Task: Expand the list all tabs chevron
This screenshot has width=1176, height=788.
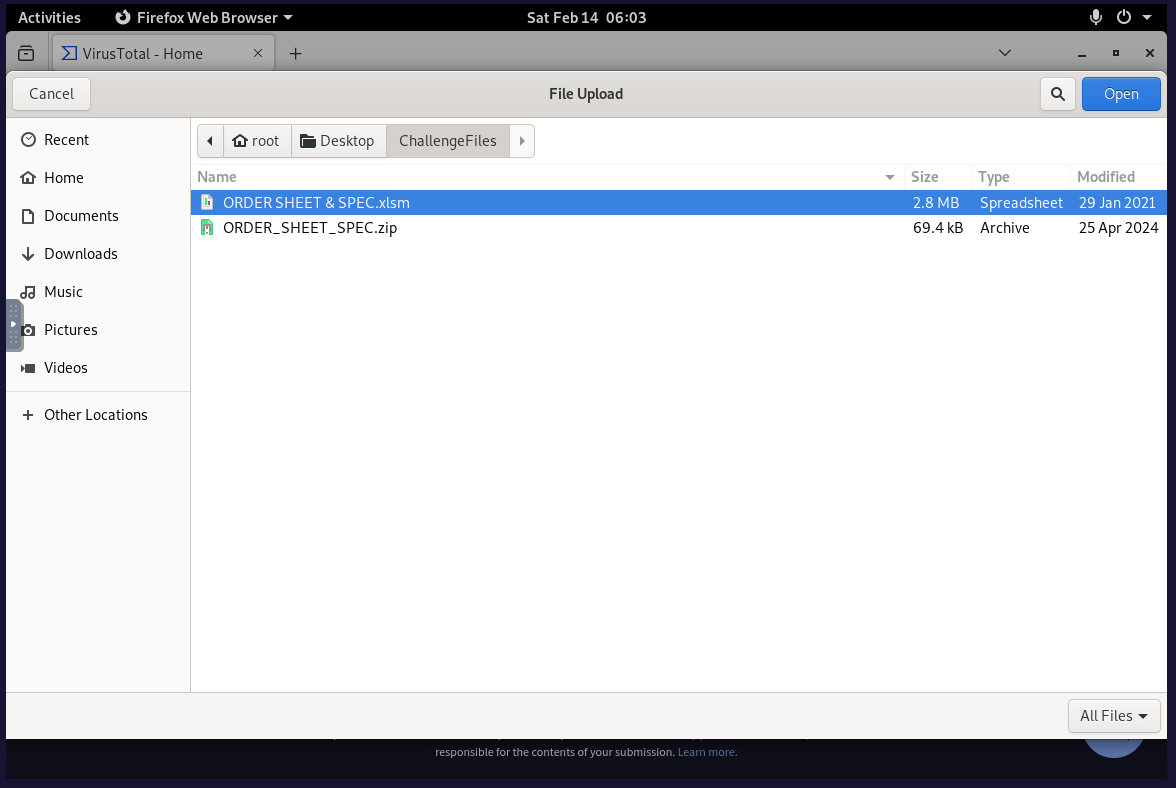Action: click(1005, 54)
